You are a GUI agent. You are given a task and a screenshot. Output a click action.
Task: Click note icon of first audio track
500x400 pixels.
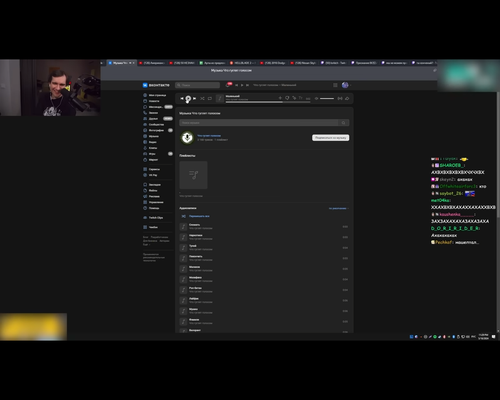point(183,227)
